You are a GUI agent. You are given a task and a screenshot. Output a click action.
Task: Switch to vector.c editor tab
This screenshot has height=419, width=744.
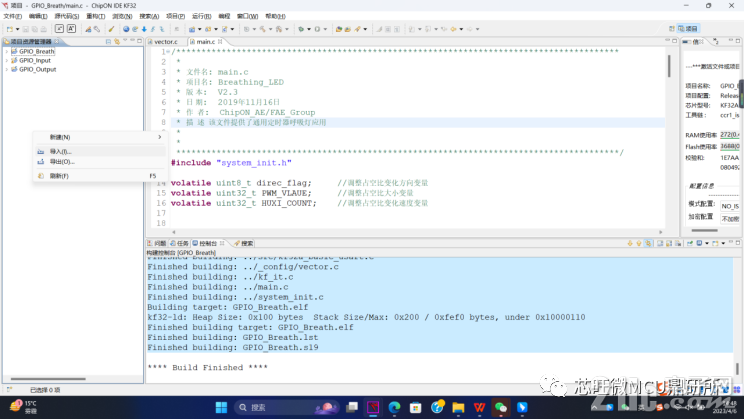(x=165, y=42)
